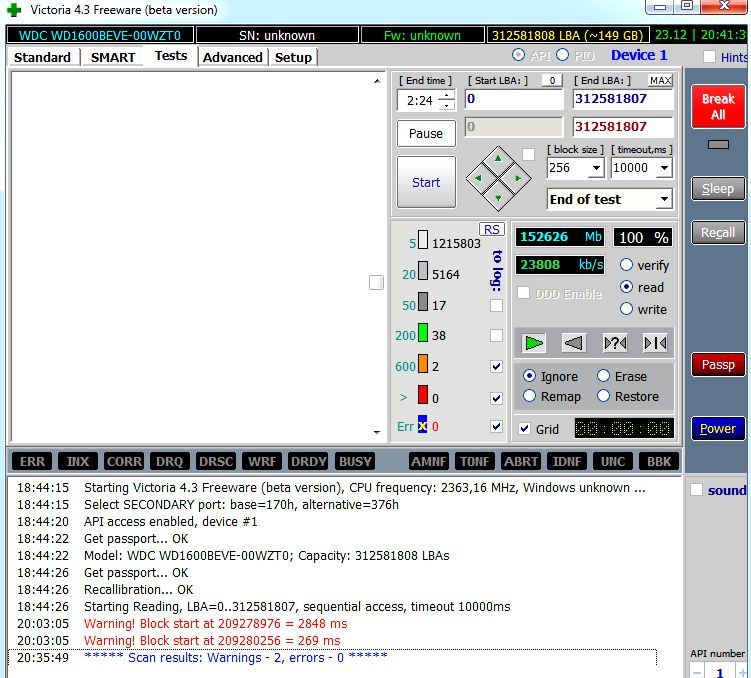Click the blue Err X block icon
Viewport: 751px width, 678px height.
422,424
